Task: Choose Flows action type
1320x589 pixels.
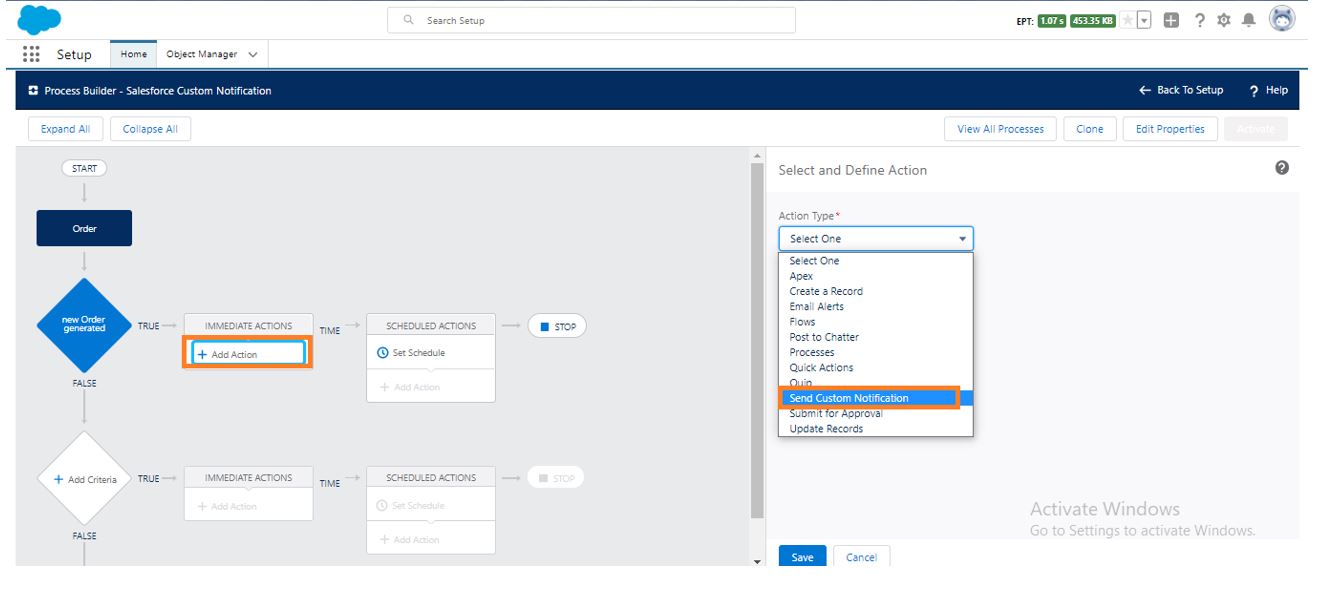Action: [876, 322]
